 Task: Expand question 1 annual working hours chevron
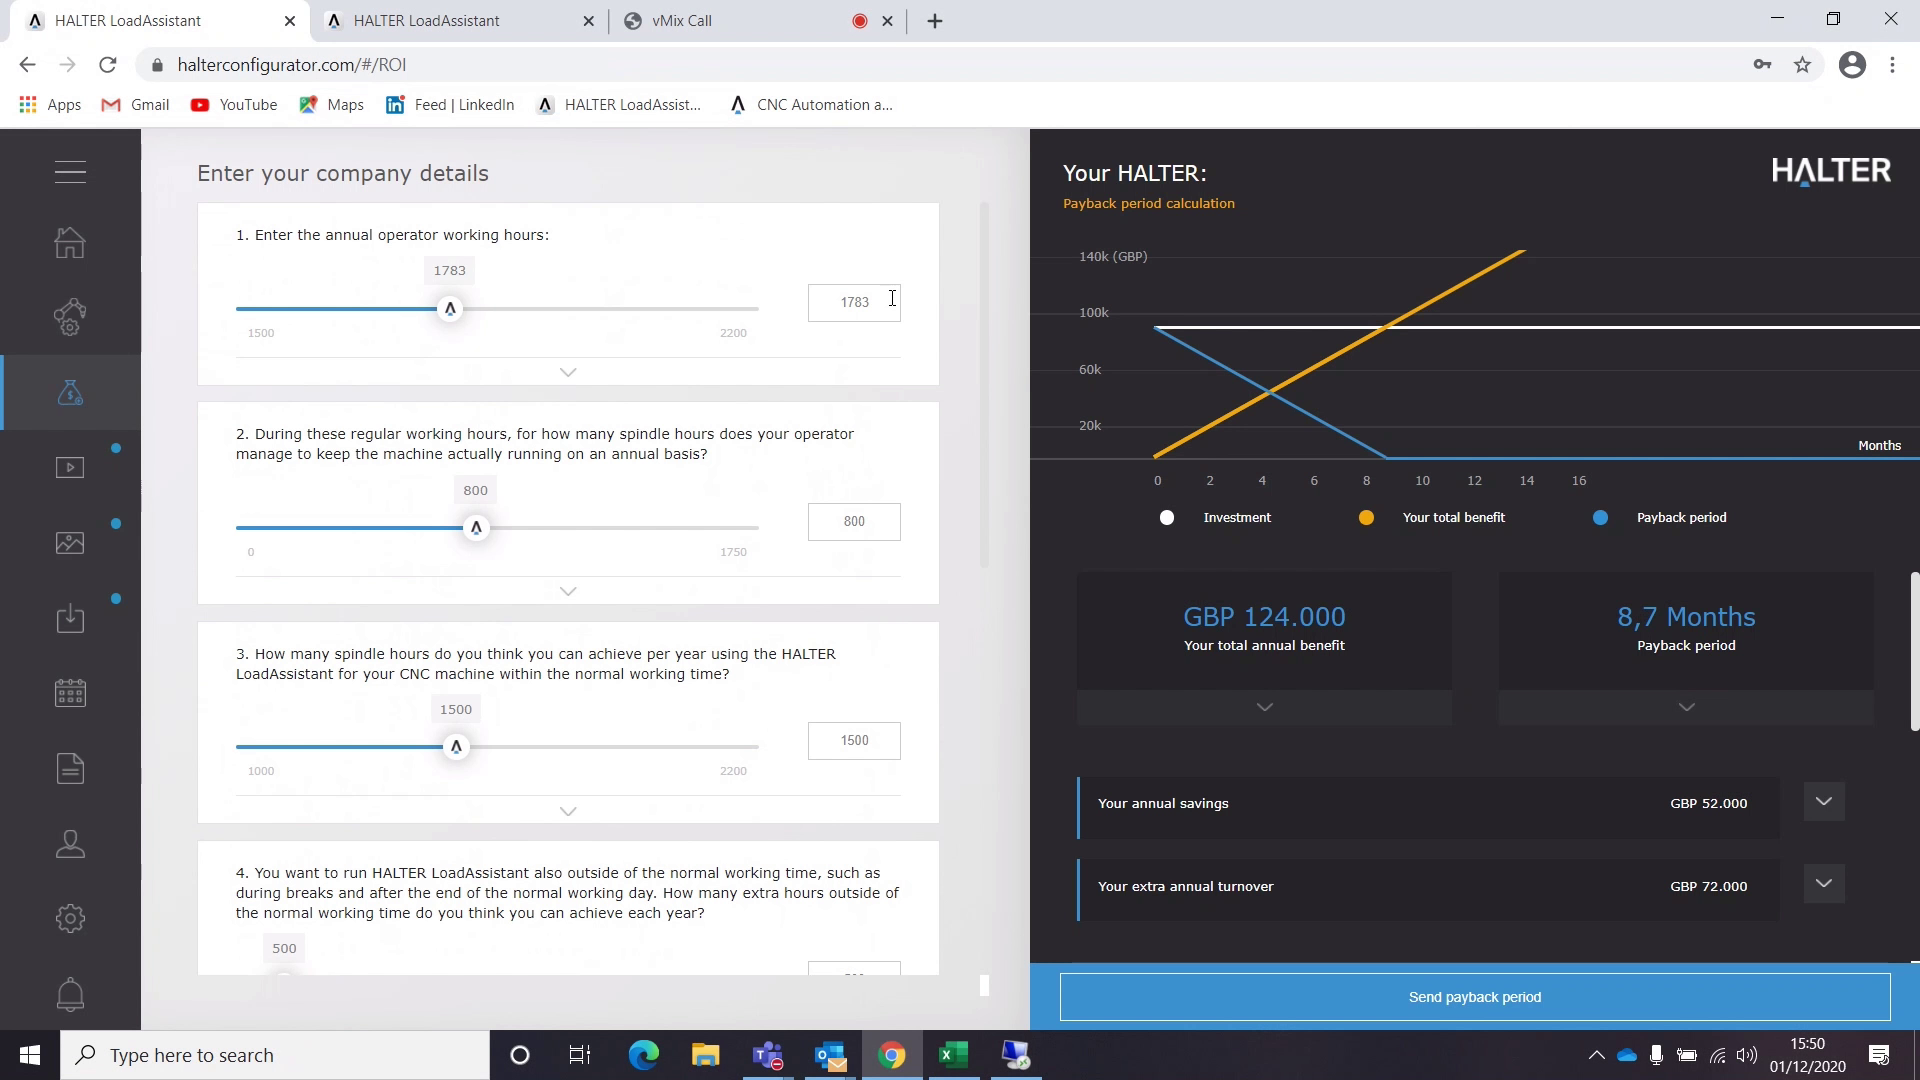tap(568, 372)
